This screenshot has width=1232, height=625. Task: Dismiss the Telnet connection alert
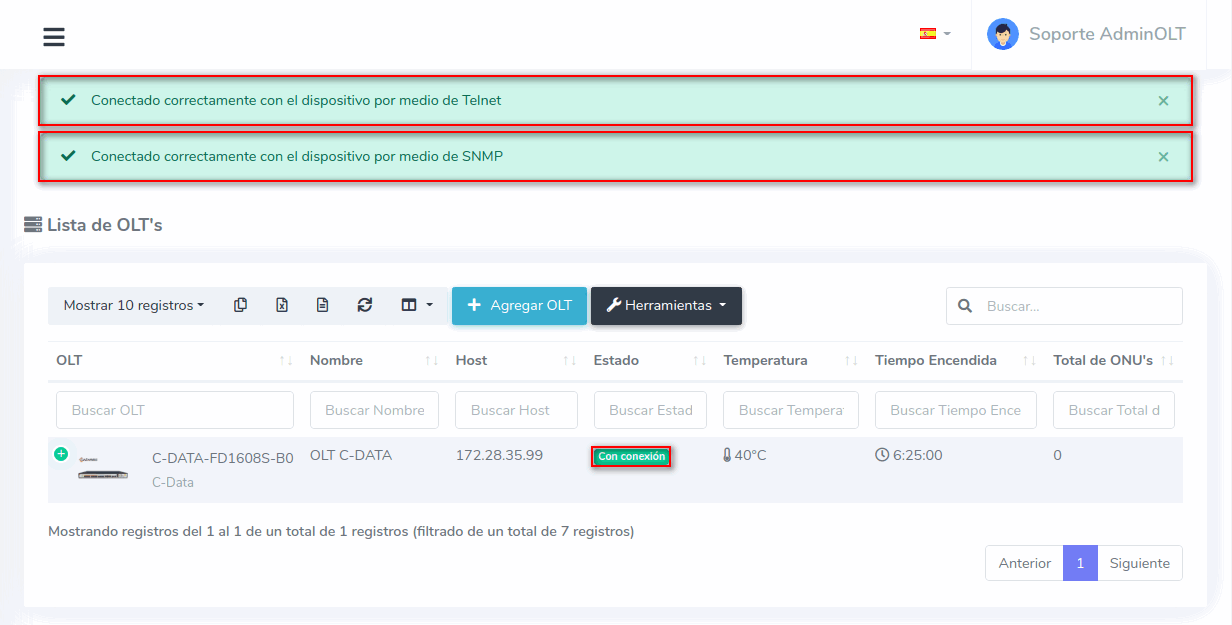click(1163, 101)
